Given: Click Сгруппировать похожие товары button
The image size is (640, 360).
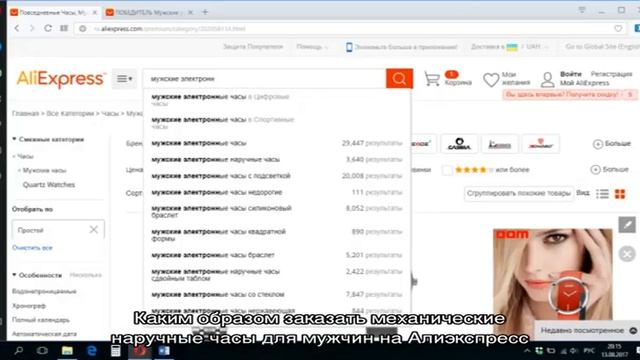Looking at the screenshot, I should [518, 193].
